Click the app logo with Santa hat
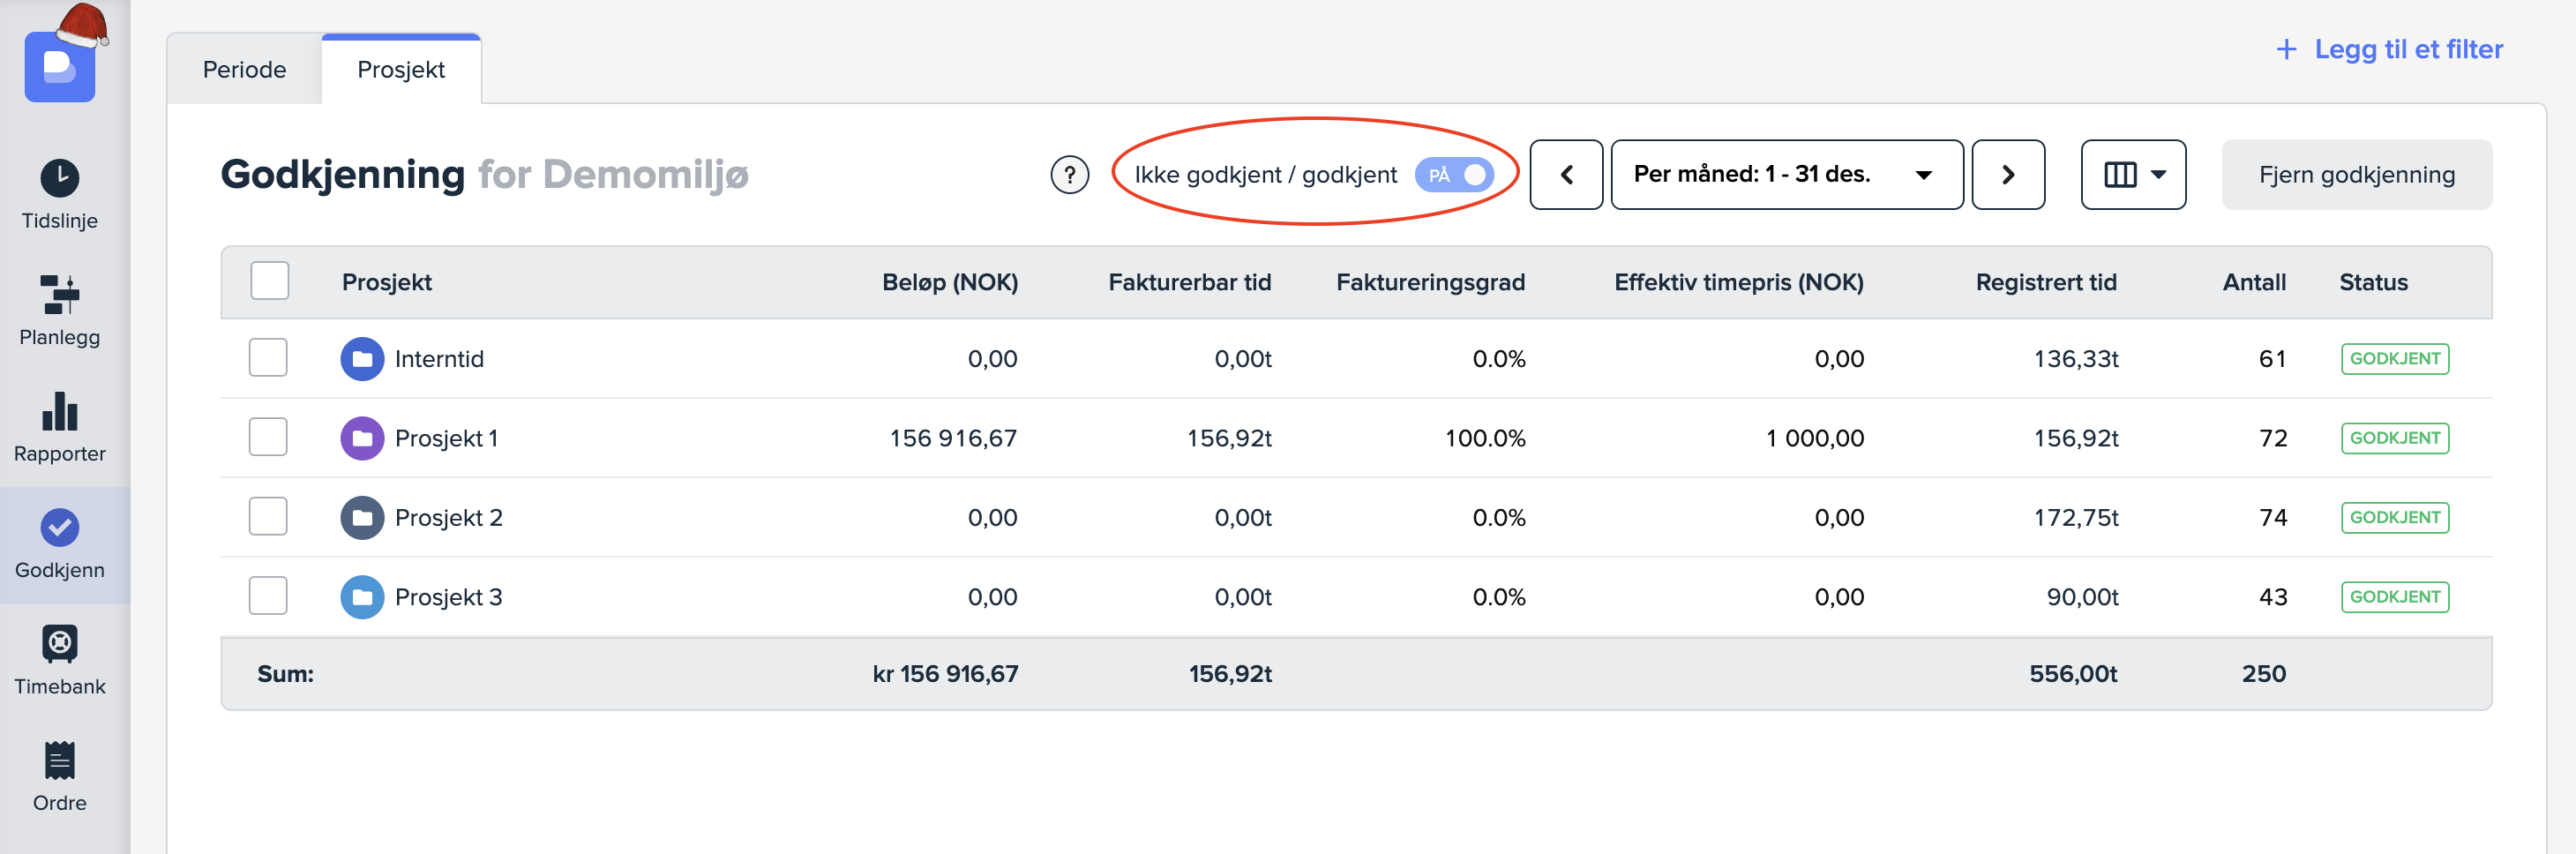This screenshot has width=2576, height=854. pos(60,65)
